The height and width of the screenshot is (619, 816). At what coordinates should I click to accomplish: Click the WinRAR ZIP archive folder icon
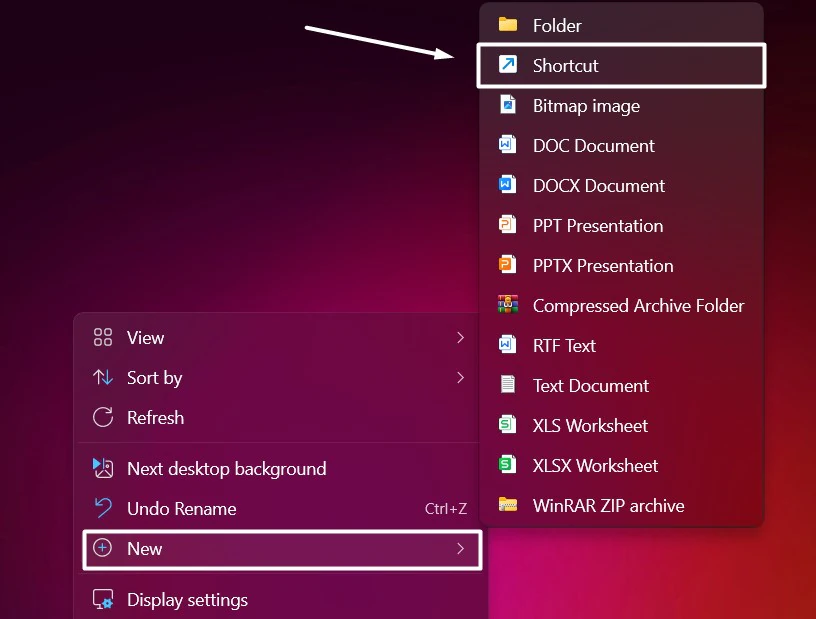[508, 504]
